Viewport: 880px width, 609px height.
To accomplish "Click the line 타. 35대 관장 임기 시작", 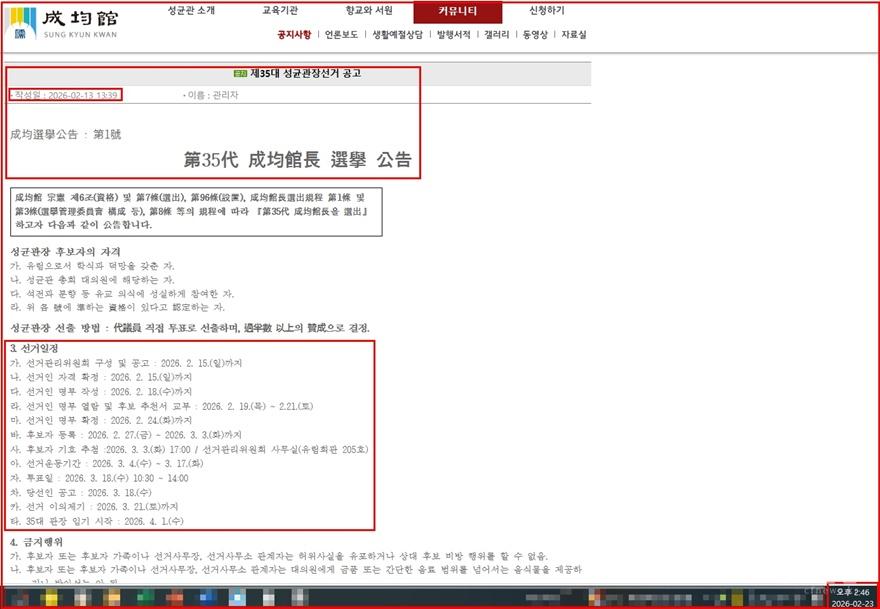I will (97, 521).
